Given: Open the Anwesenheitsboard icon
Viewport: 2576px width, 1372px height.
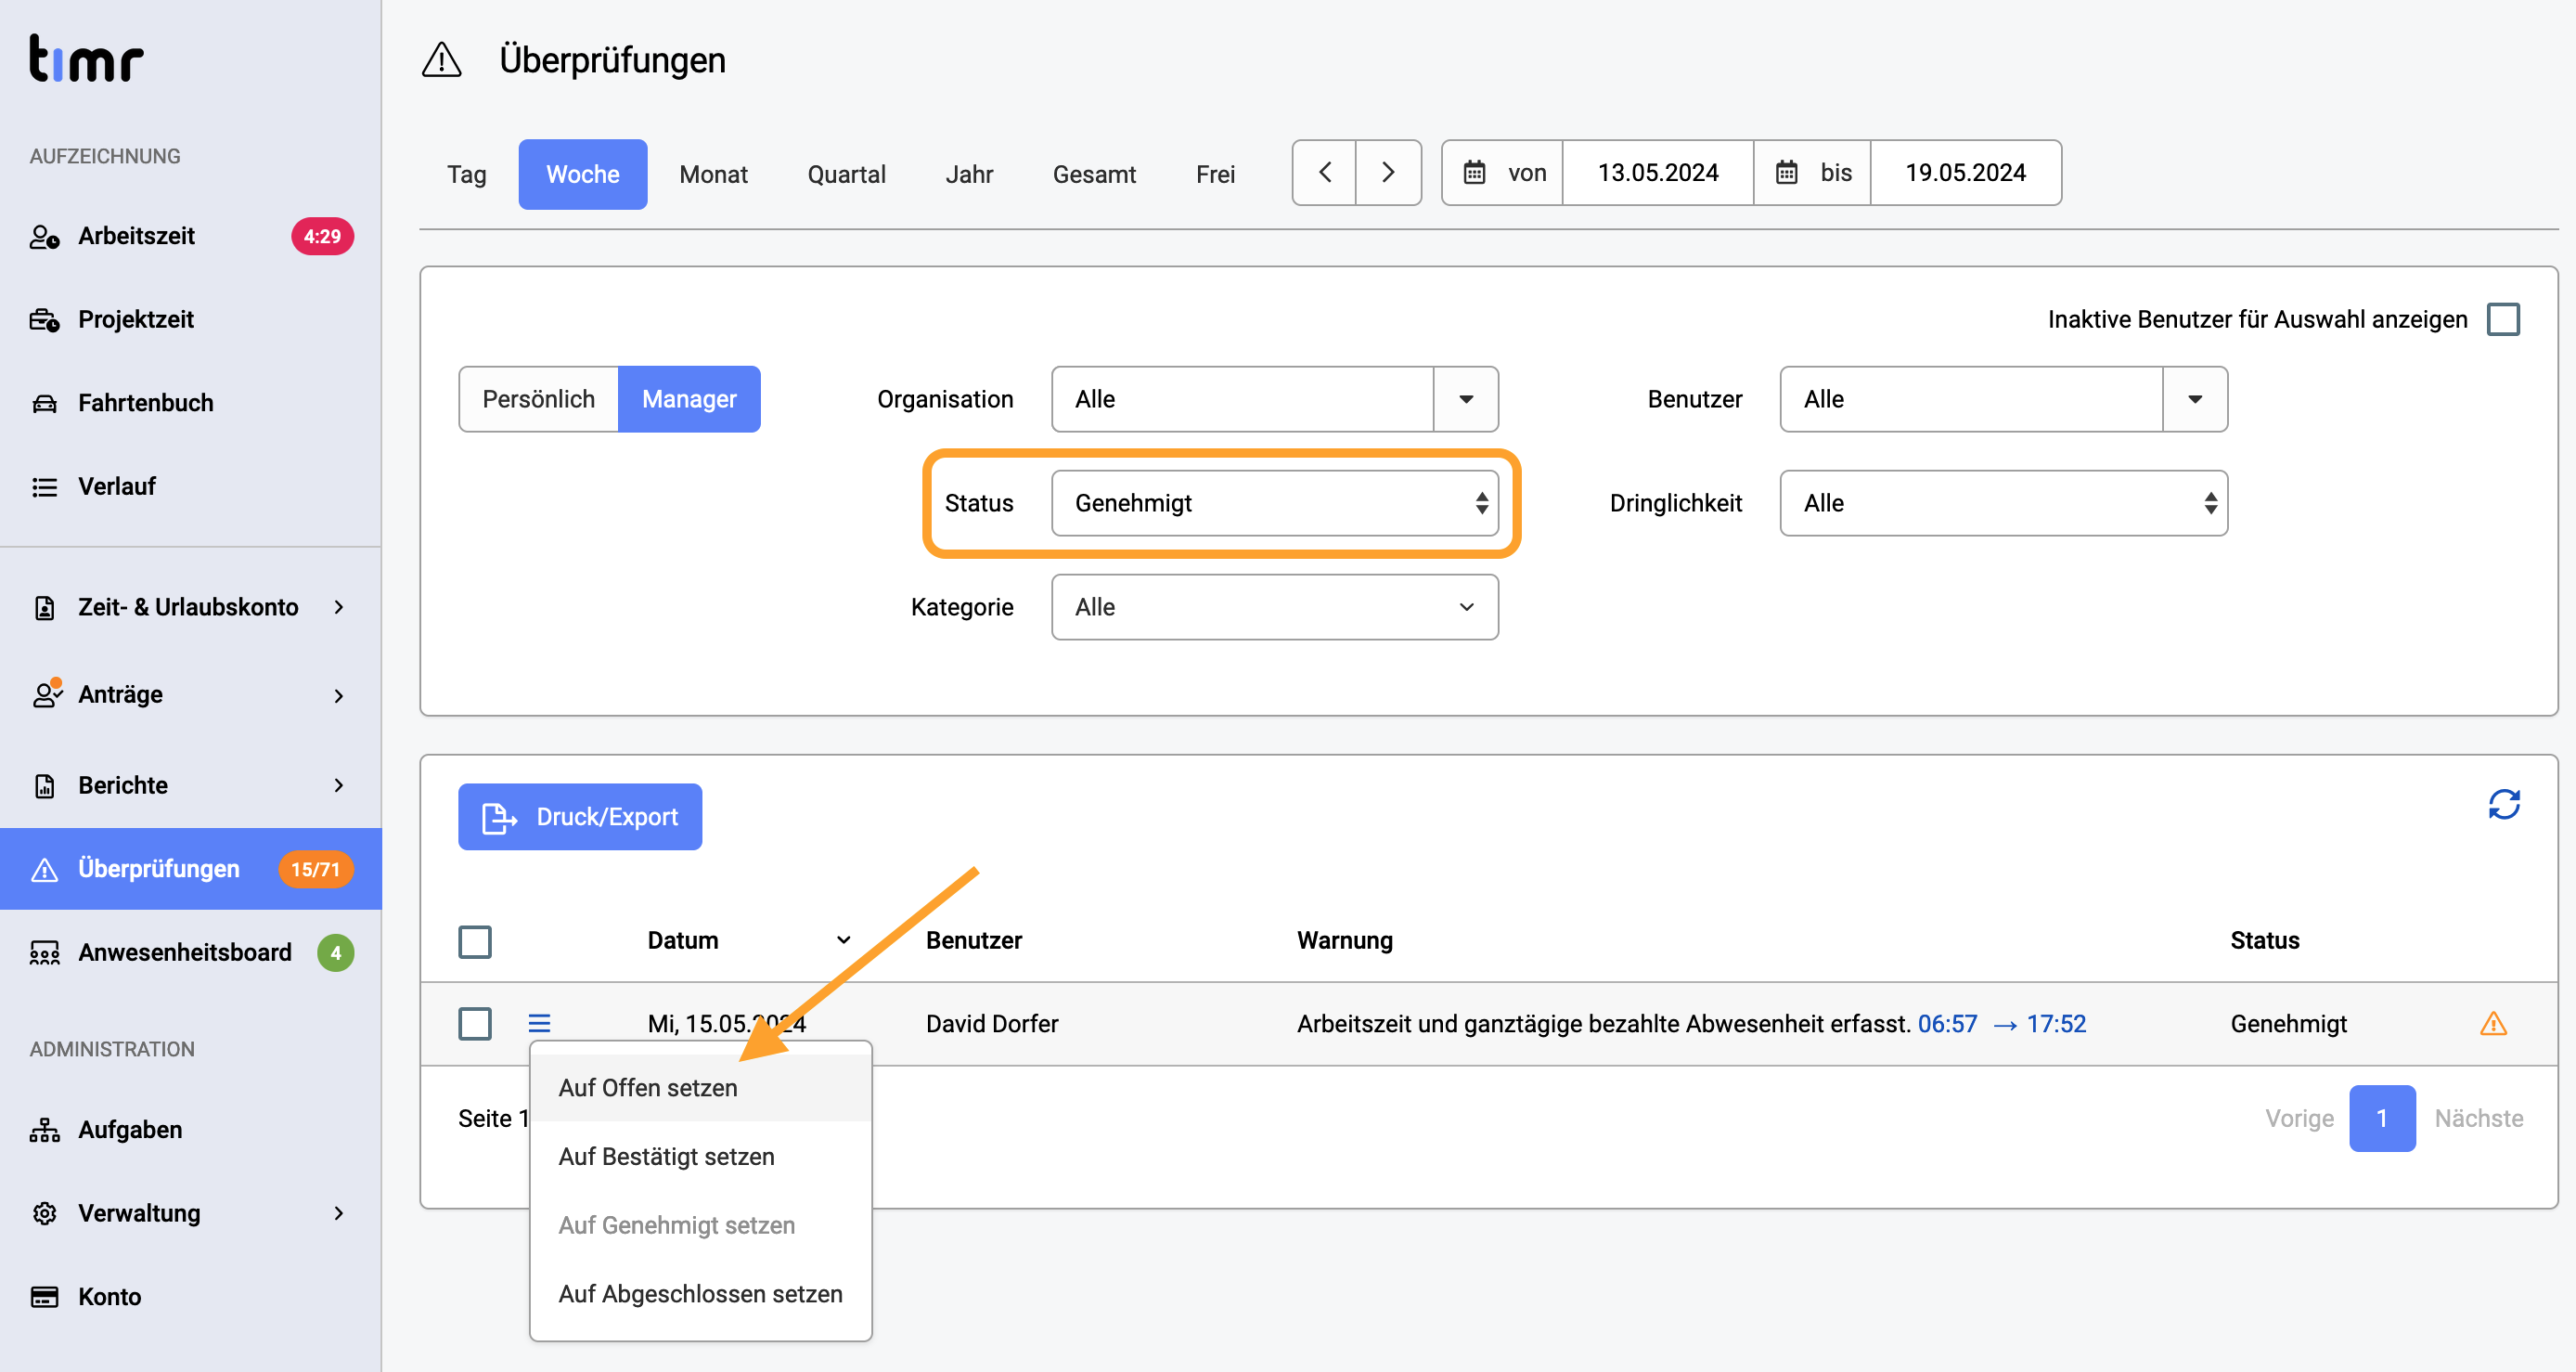Looking at the screenshot, I should 45,952.
